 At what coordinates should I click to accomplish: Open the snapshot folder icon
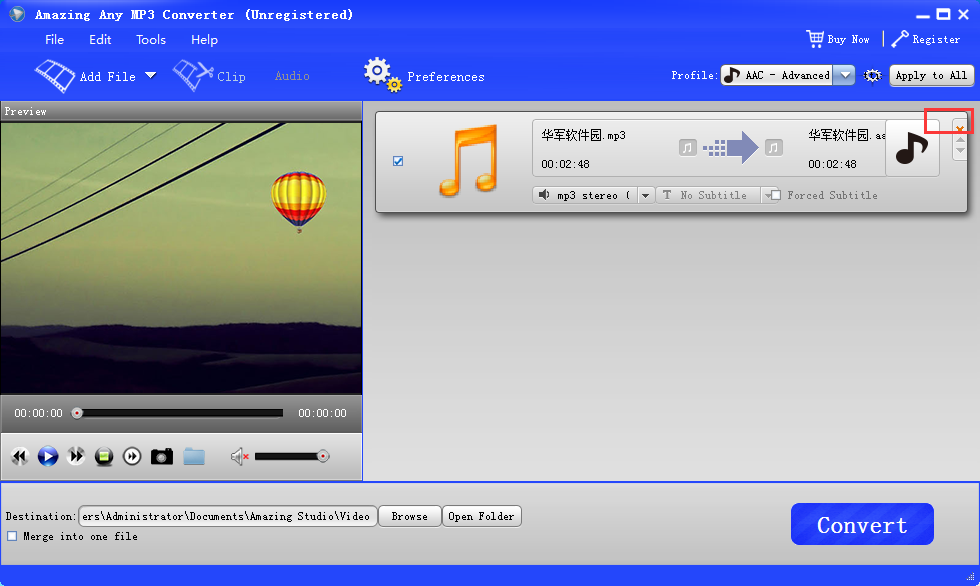[192, 456]
